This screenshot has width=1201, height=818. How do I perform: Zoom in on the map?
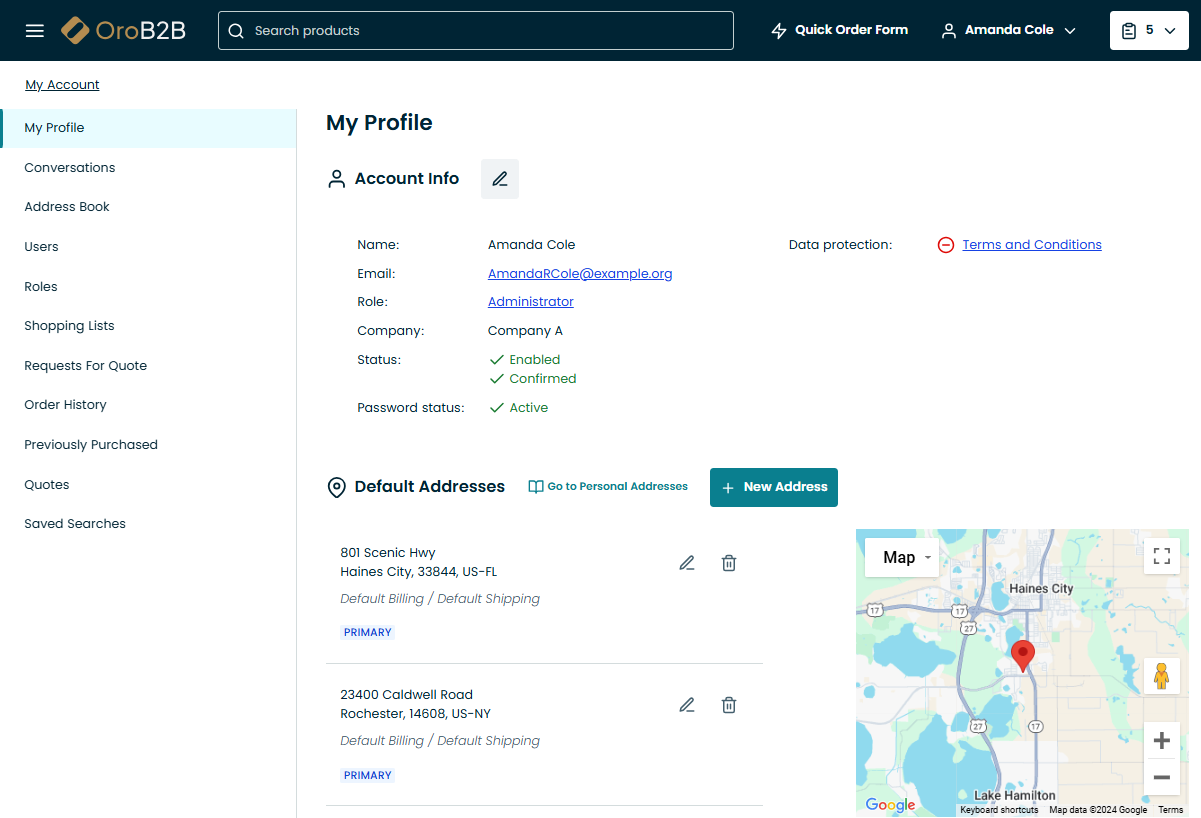point(1161,741)
